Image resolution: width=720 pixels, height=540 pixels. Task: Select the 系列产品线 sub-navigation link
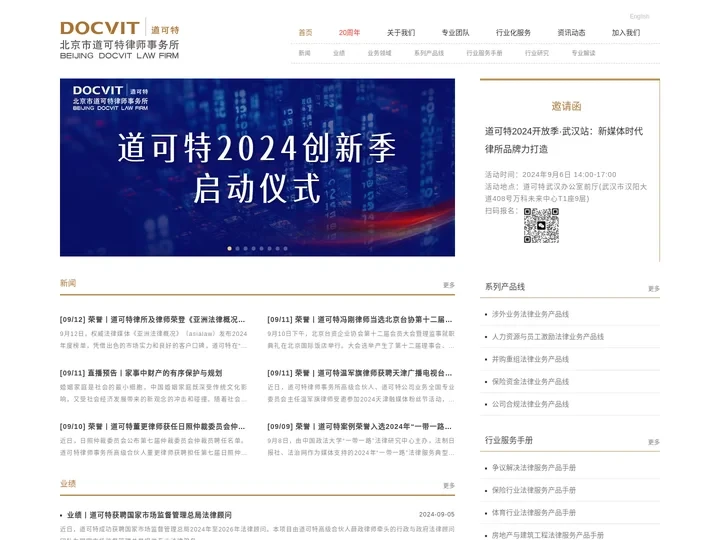pyautogui.click(x=429, y=53)
